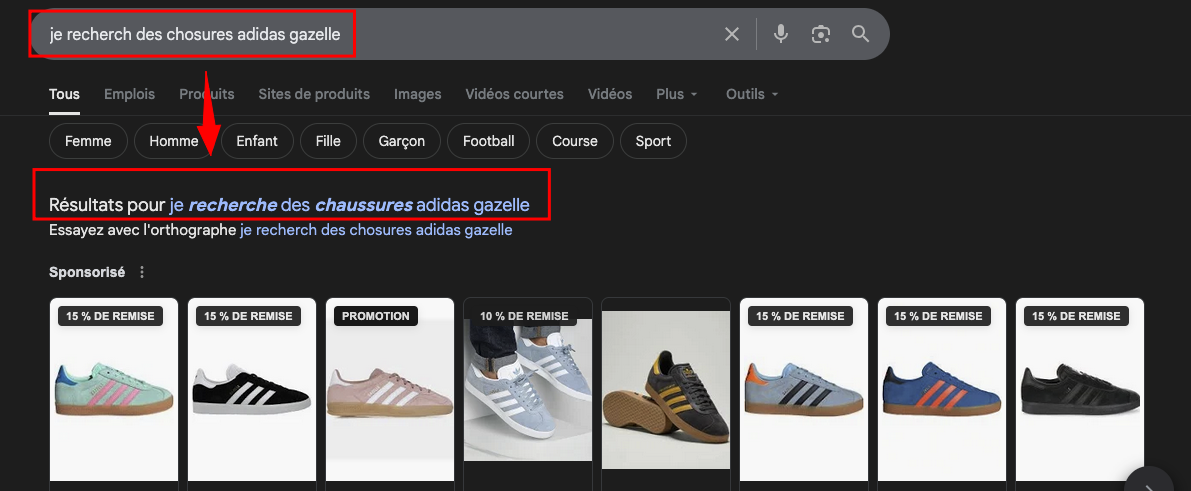Start voice search with microphone icon
1191x491 pixels.
tap(781, 35)
